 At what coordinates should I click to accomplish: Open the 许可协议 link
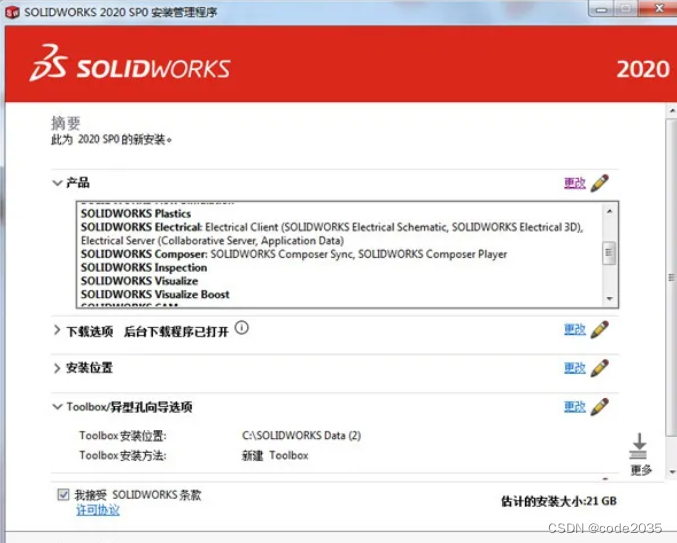click(x=98, y=510)
